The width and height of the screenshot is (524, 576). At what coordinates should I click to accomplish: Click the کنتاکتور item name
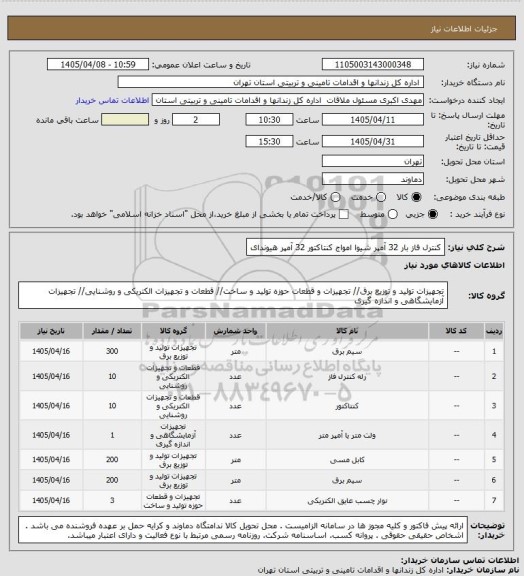(347, 406)
